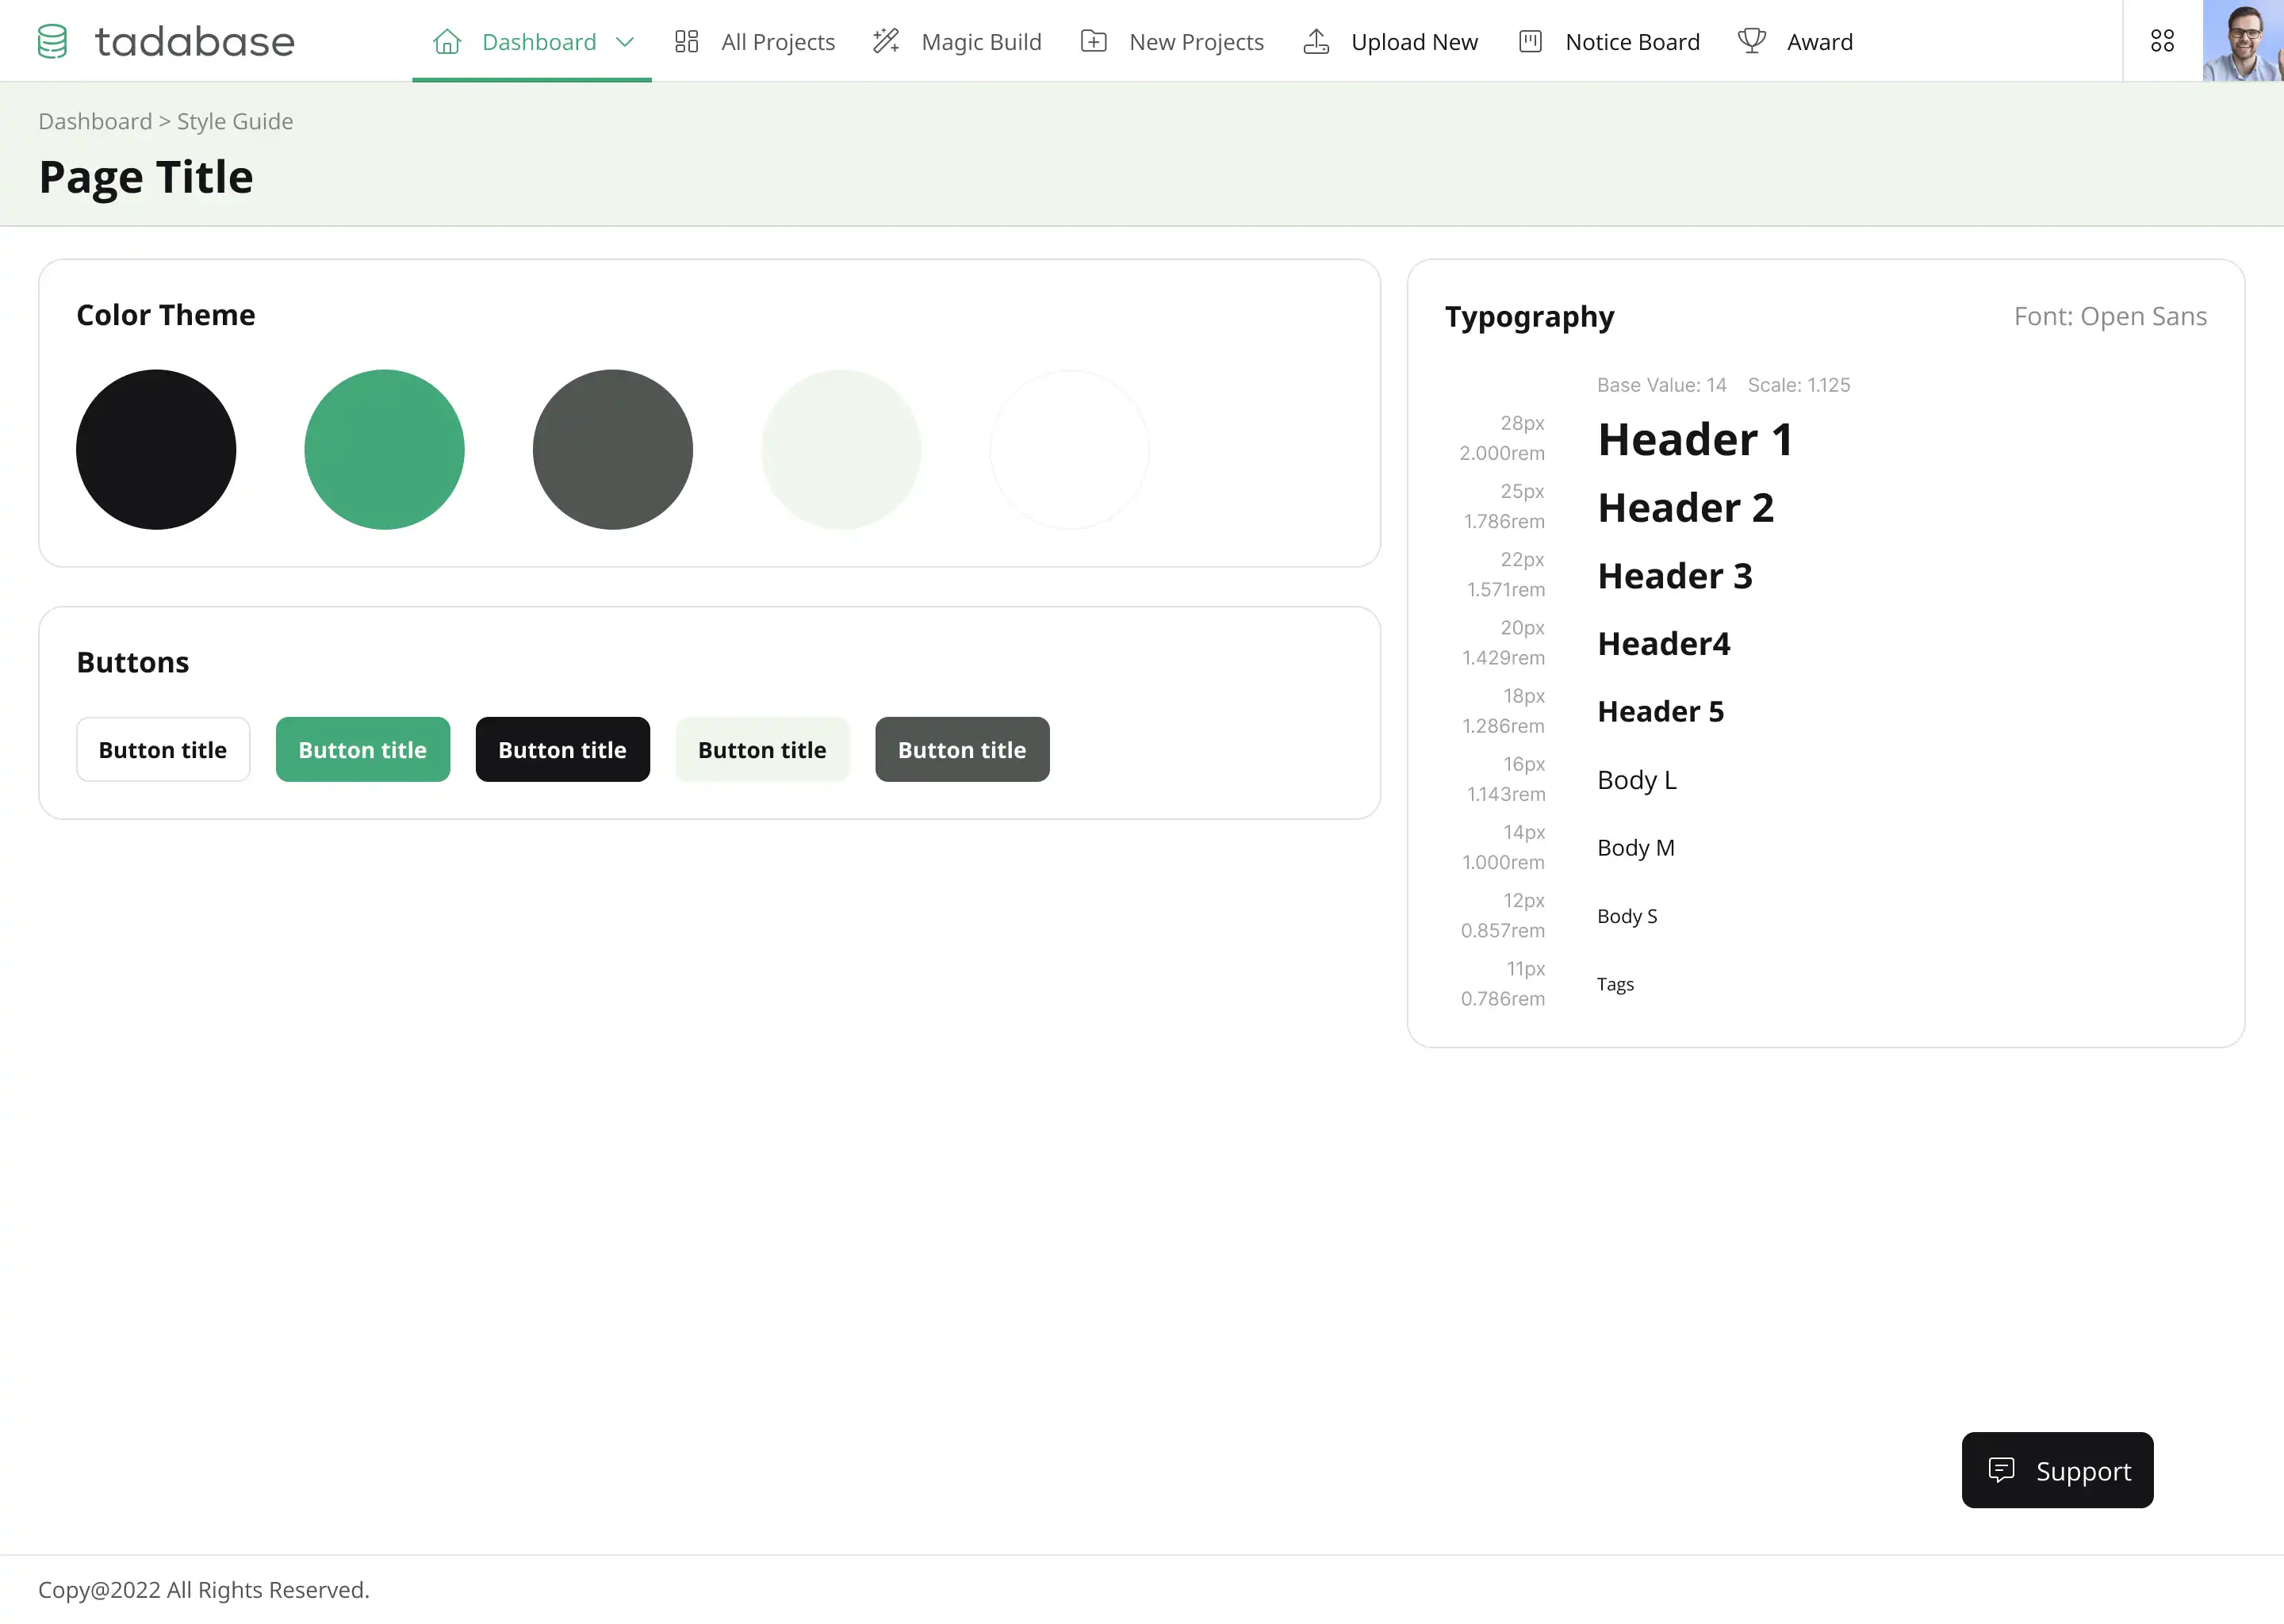Open the Notice Board page
This screenshot has height=1624, width=2284.
1609,41
